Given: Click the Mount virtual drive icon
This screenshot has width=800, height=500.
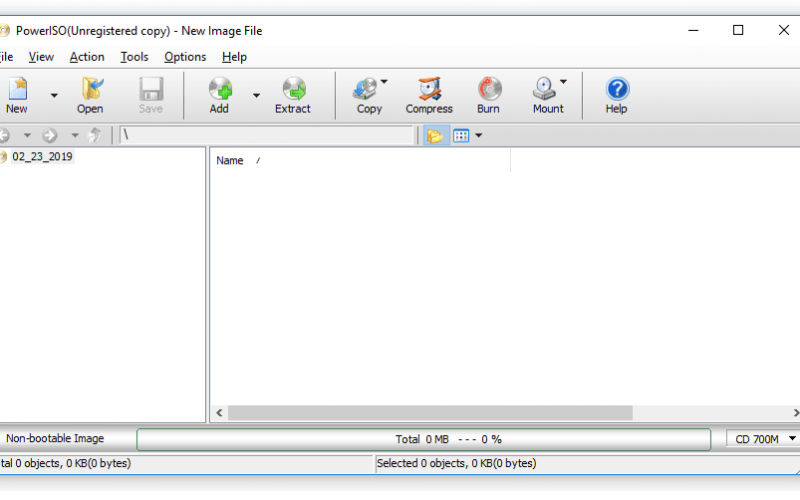Looking at the screenshot, I should 544,89.
